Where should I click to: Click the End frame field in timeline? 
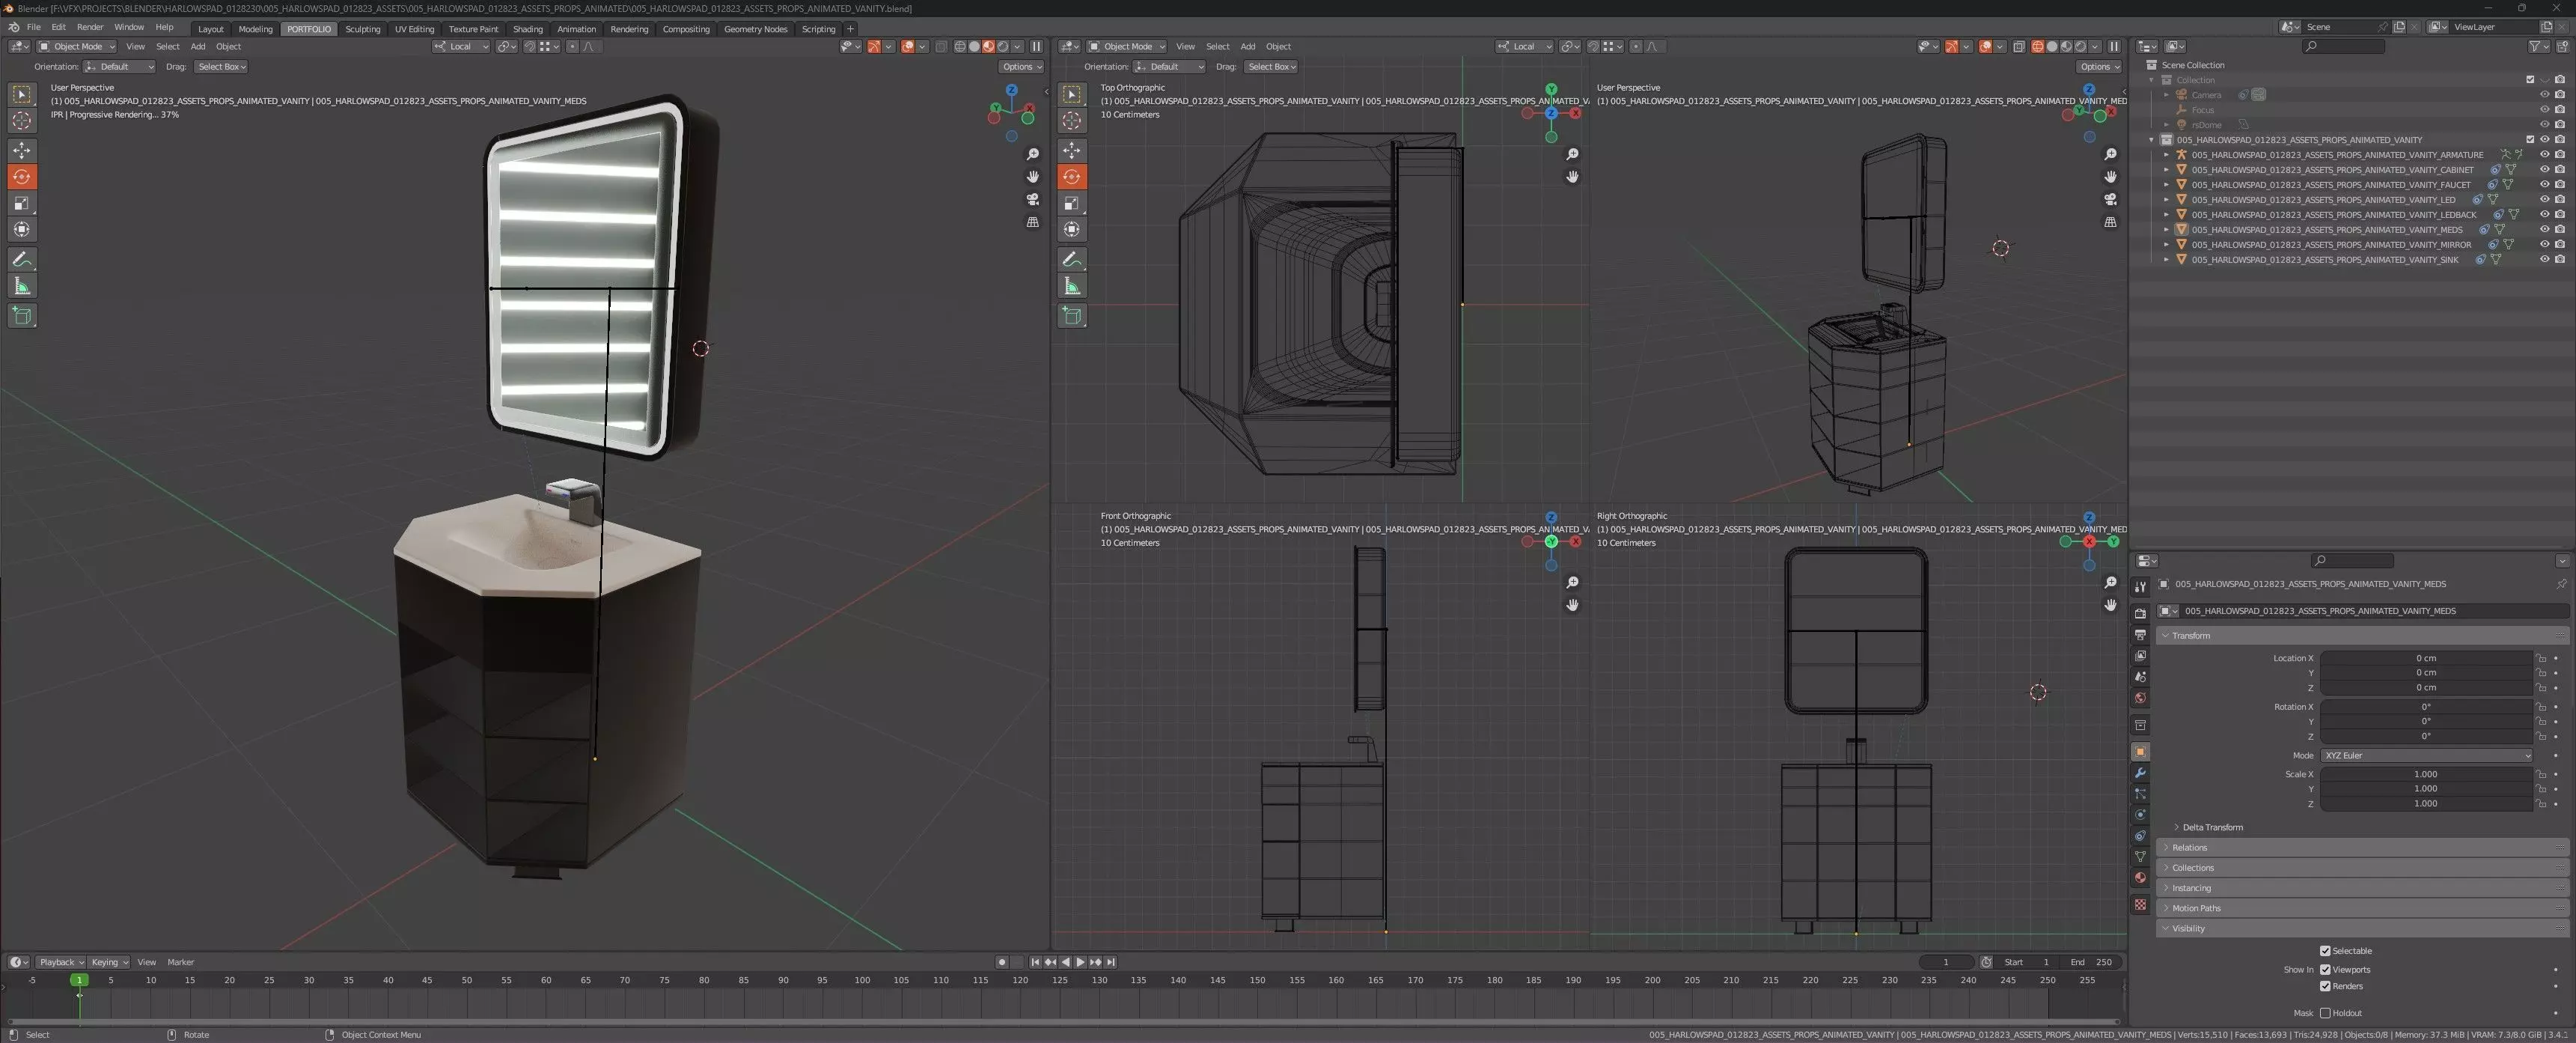2091,962
